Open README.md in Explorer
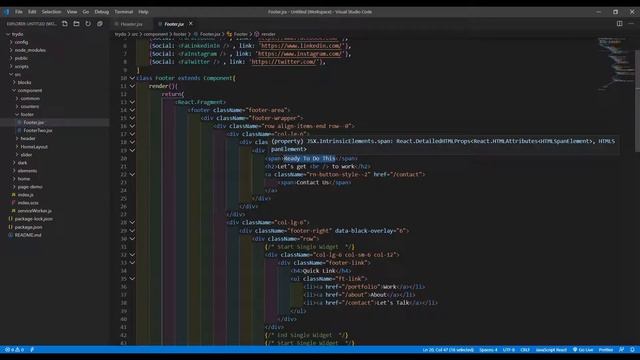Viewport: 640px width, 360px height. (28, 235)
